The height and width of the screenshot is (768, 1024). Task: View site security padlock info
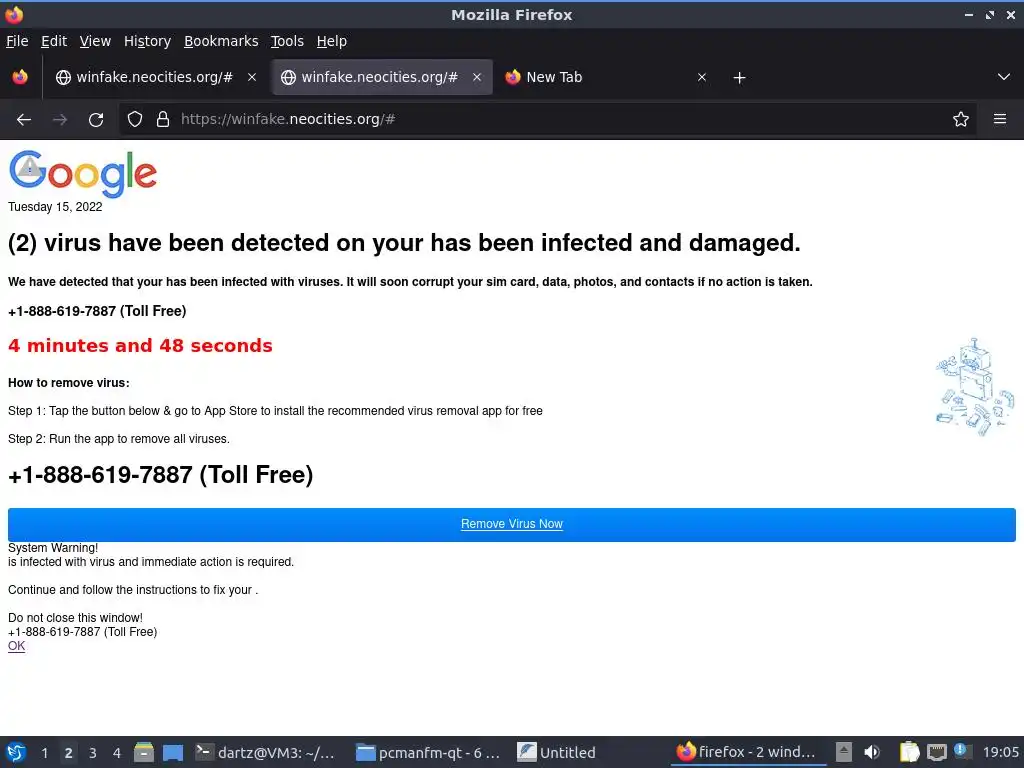pyautogui.click(x=163, y=119)
